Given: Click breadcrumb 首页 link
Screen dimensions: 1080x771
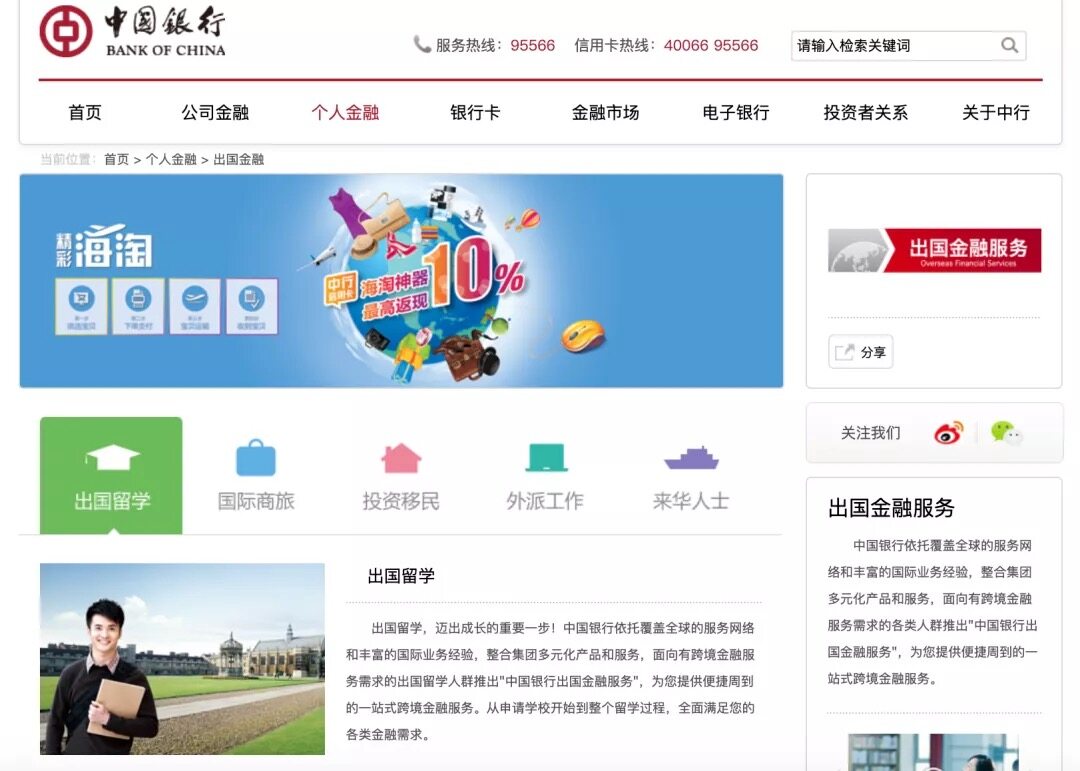Looking at the screenshot, I should coord(116,159).
